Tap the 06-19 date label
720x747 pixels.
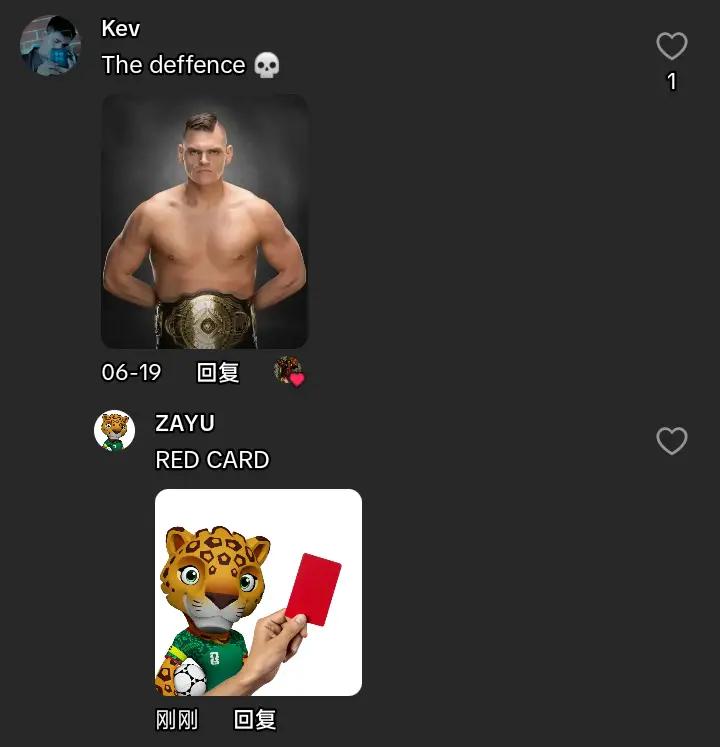click(132, 372)
